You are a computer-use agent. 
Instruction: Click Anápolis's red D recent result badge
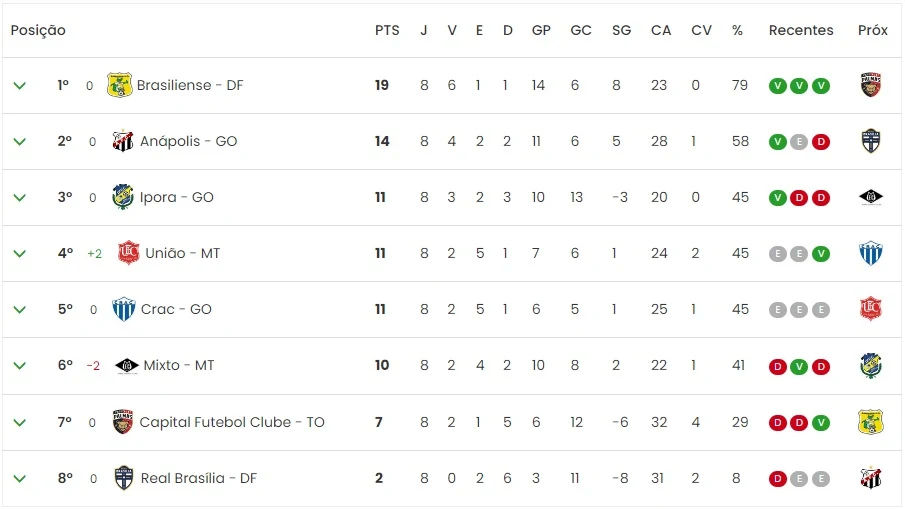821,142
